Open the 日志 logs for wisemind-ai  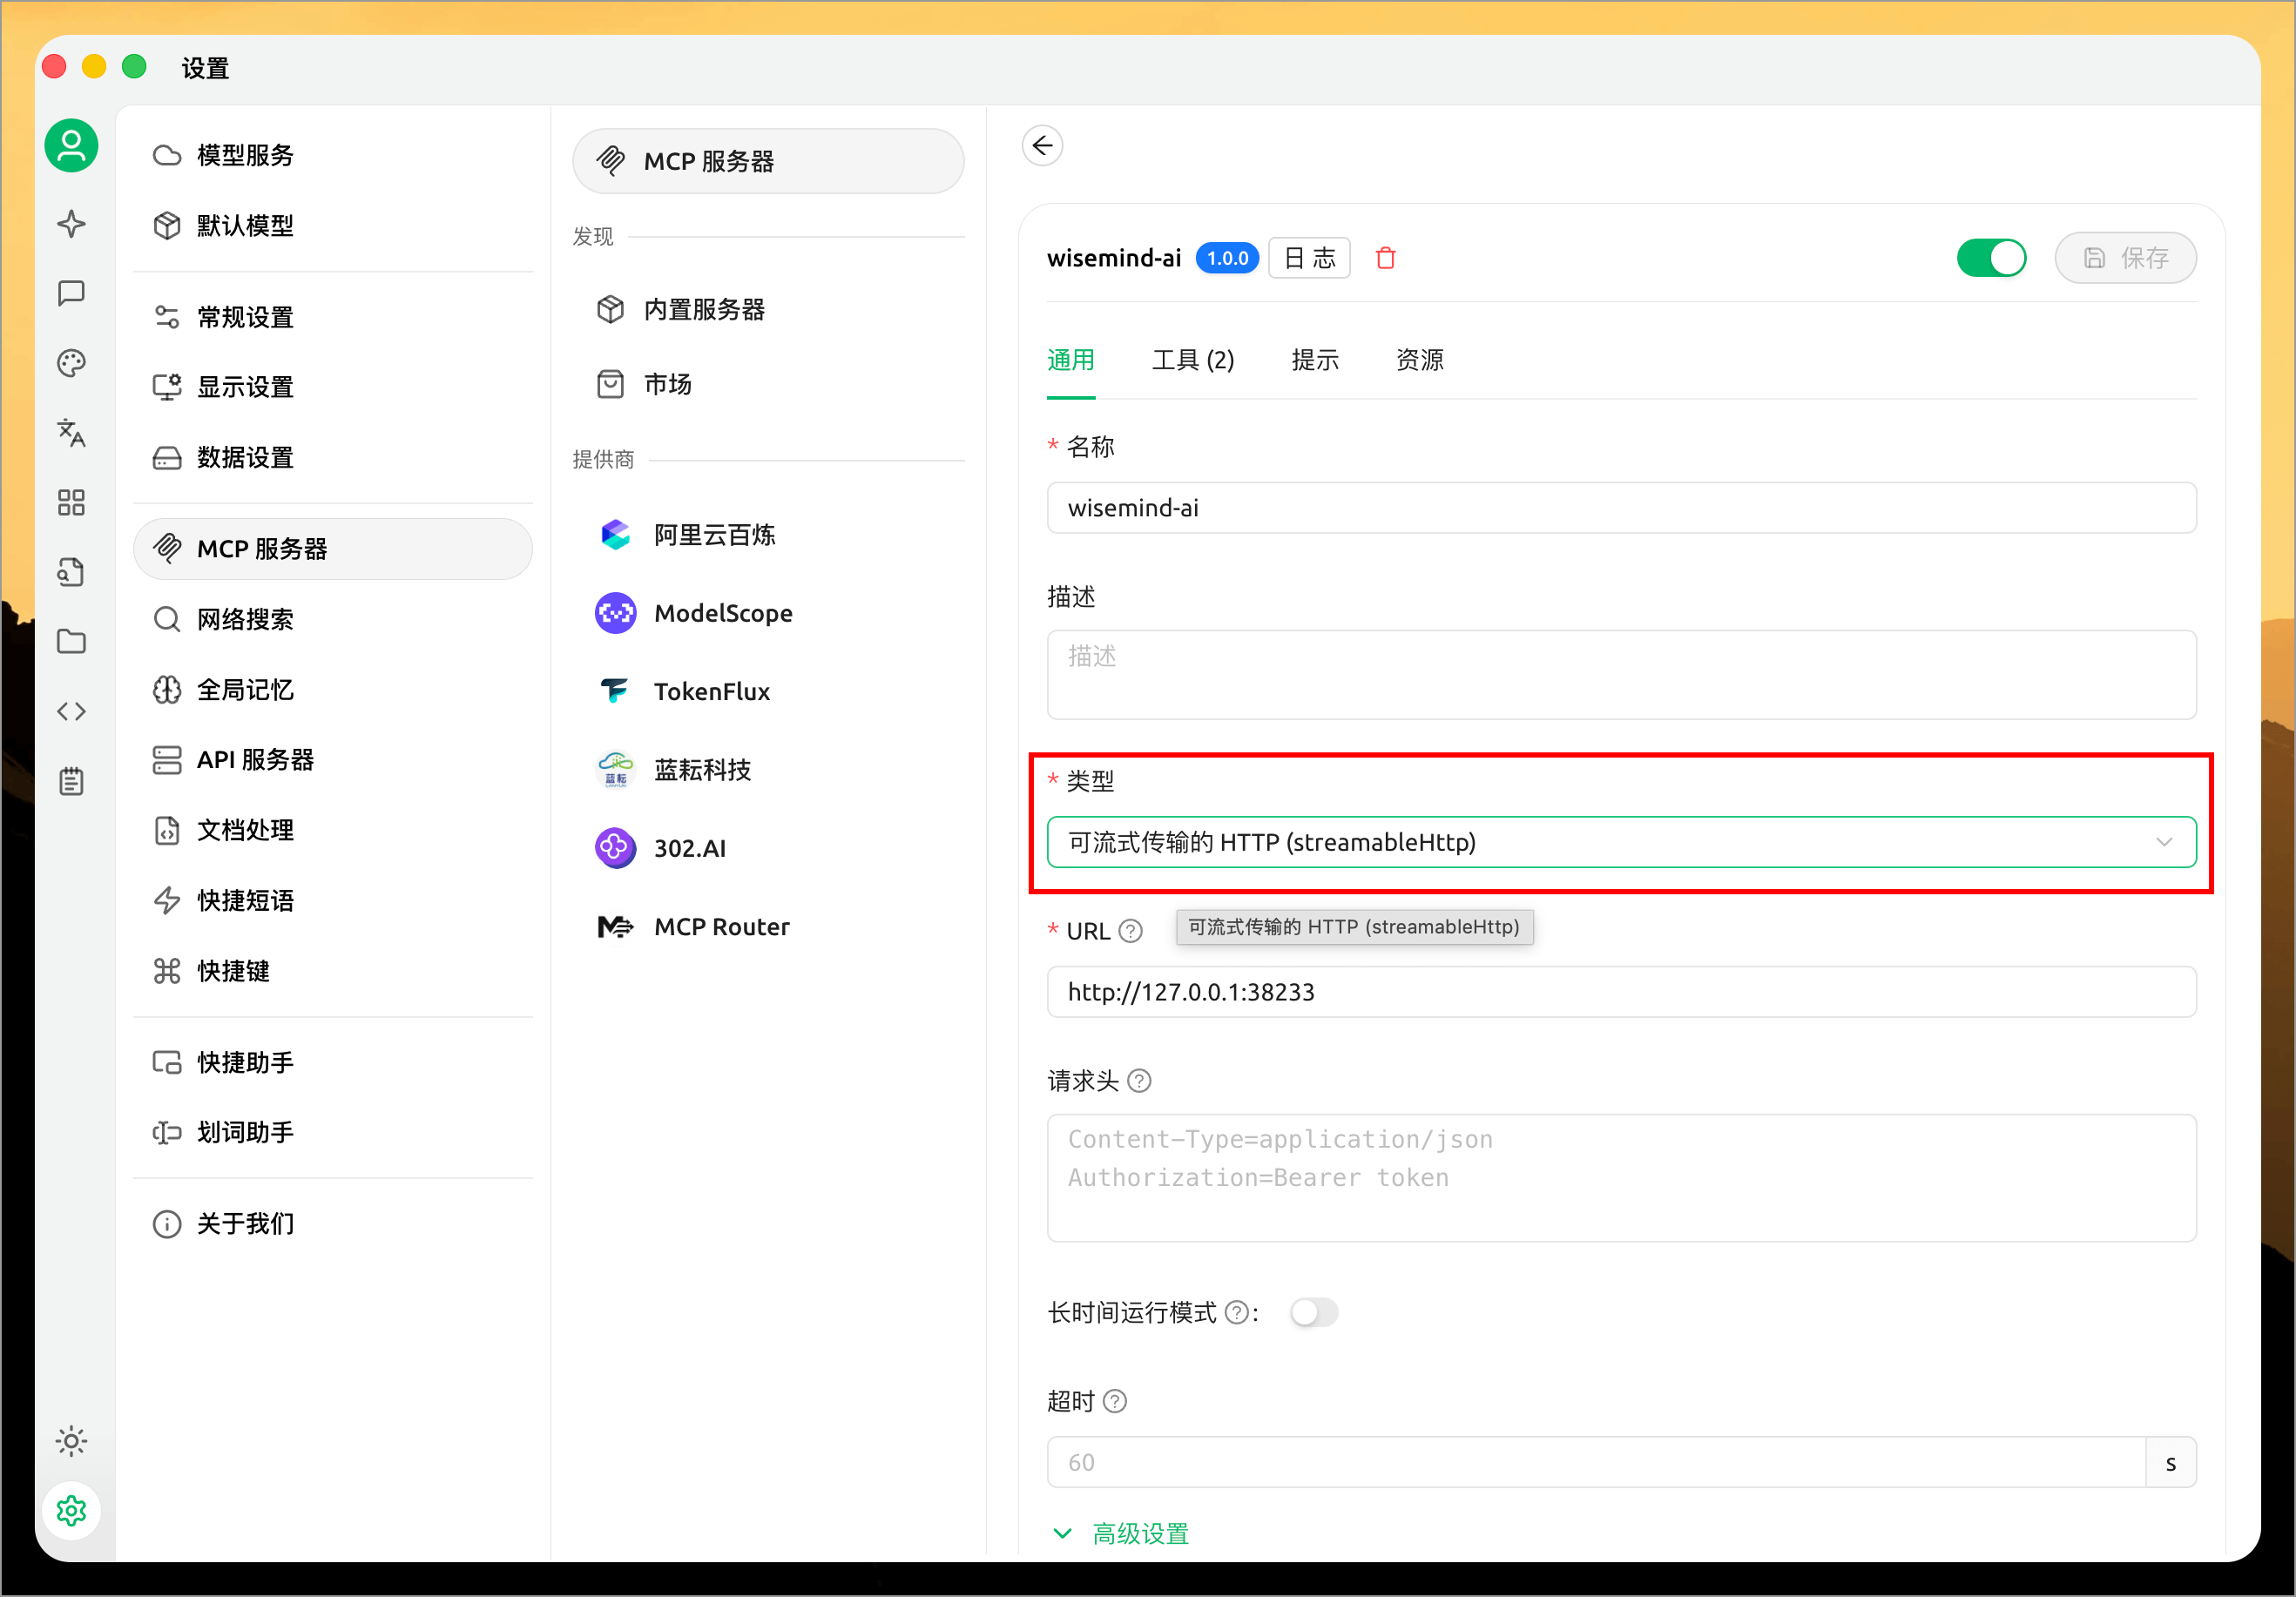tap(1308, 258)
